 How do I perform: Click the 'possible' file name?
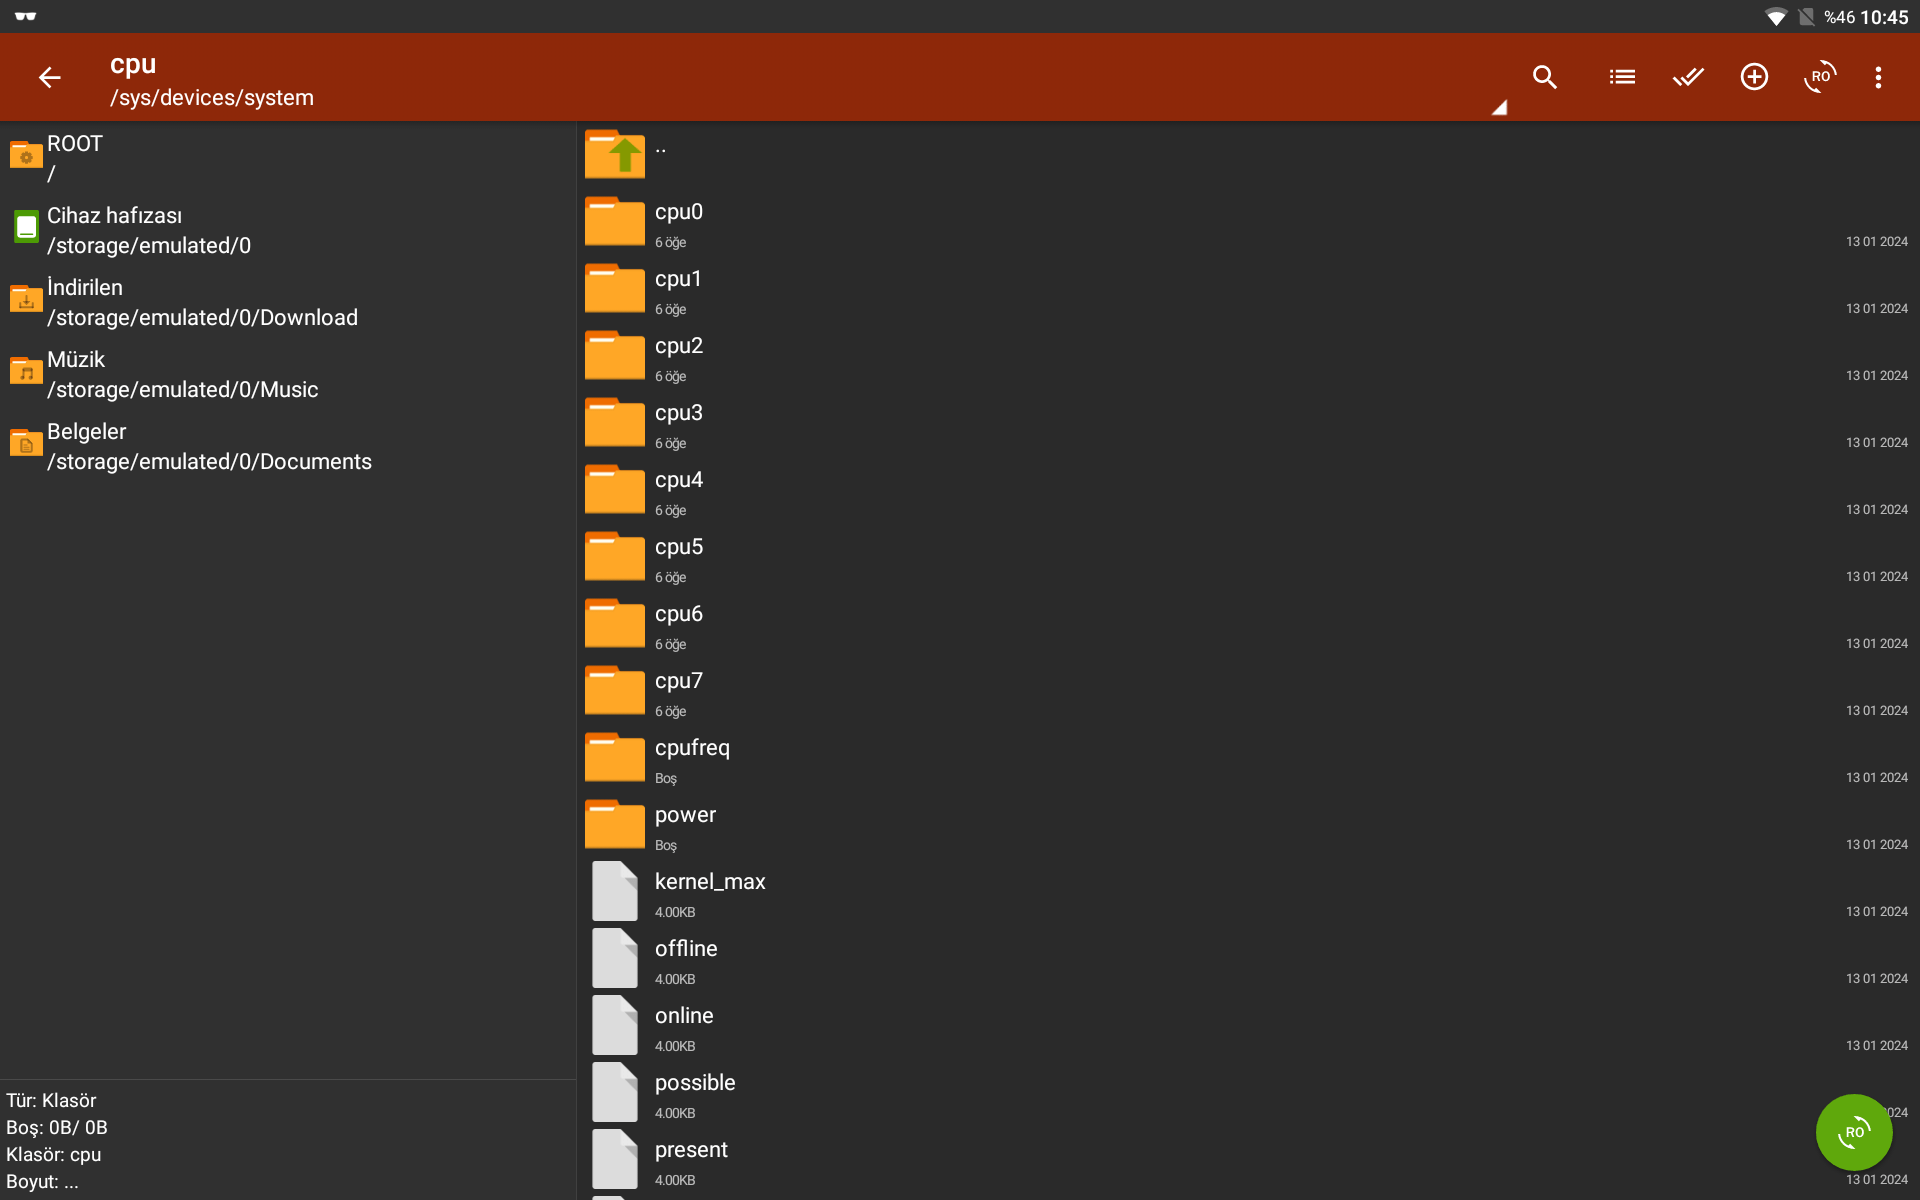(x=695, y=1083)
